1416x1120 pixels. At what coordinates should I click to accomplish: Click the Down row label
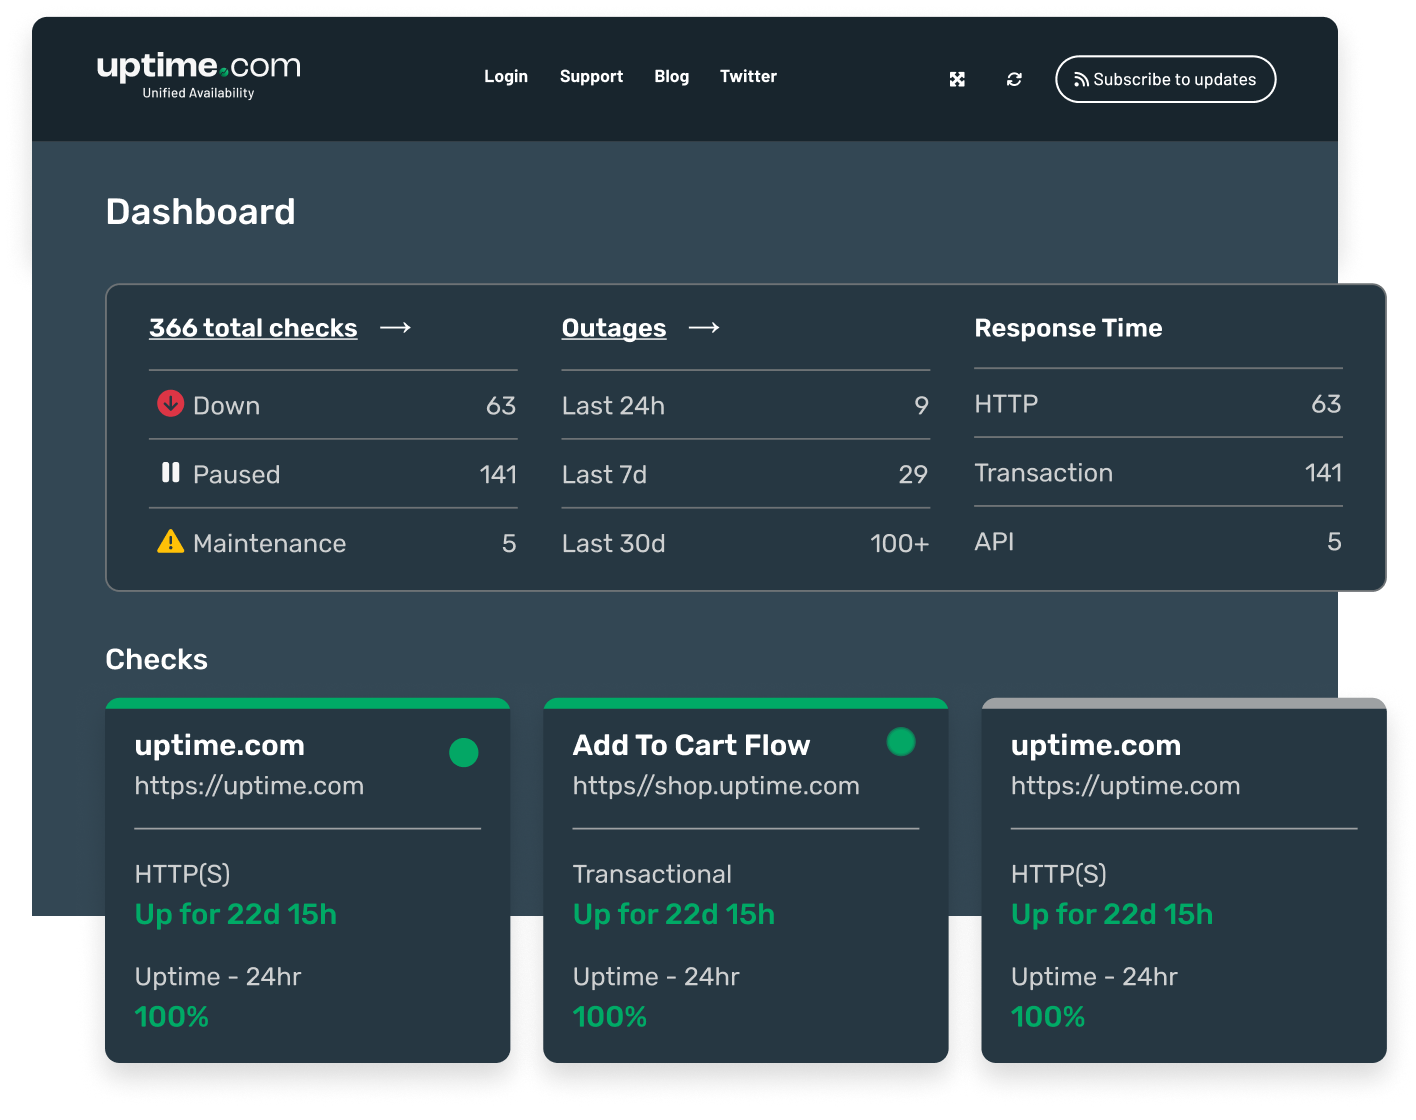pyautogui.click(x=226, y=406)
